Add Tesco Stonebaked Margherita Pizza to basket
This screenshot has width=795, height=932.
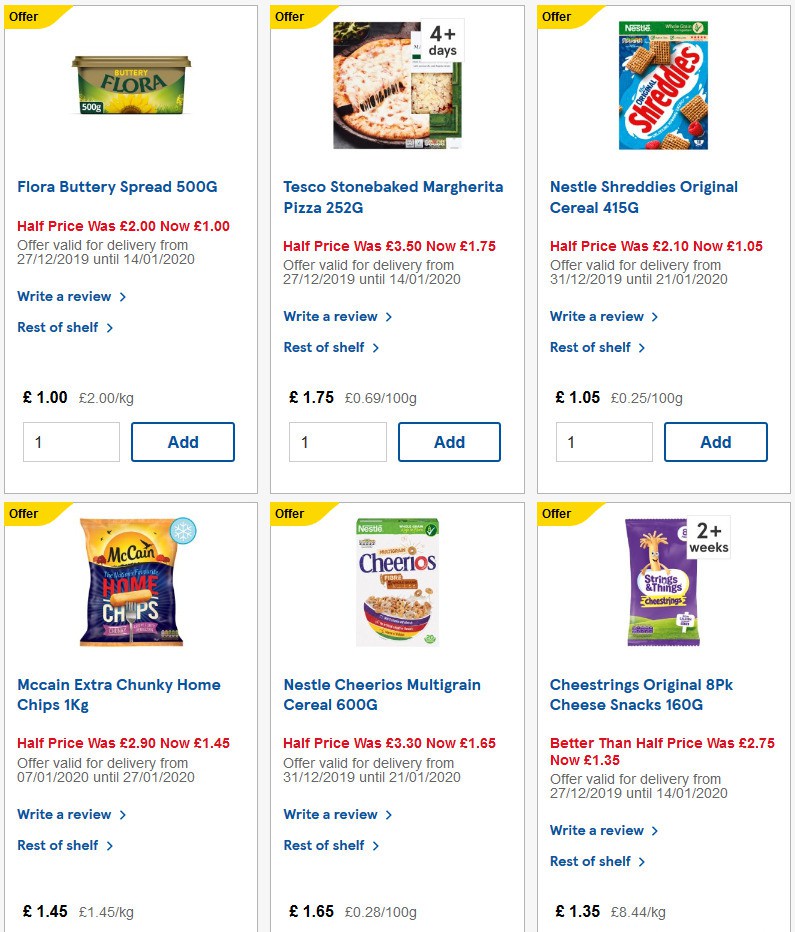pyautogui.click(x=449, y=441)
